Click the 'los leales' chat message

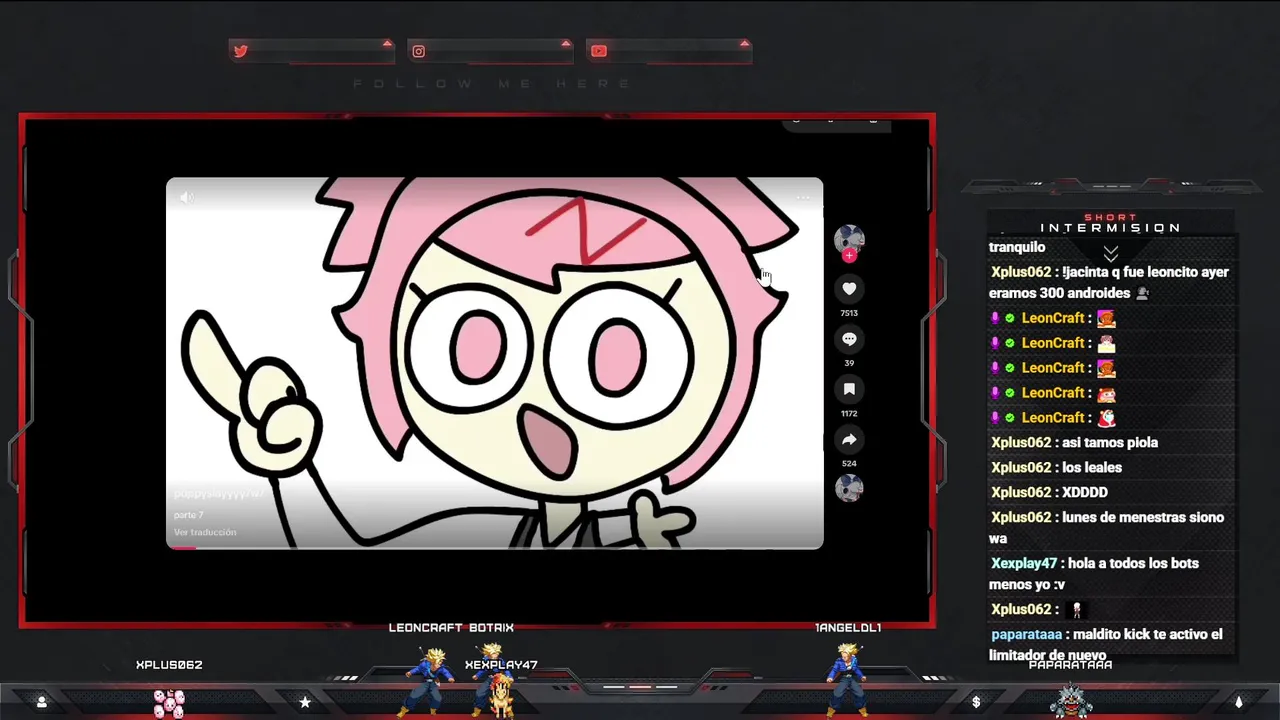[1092, 468]
